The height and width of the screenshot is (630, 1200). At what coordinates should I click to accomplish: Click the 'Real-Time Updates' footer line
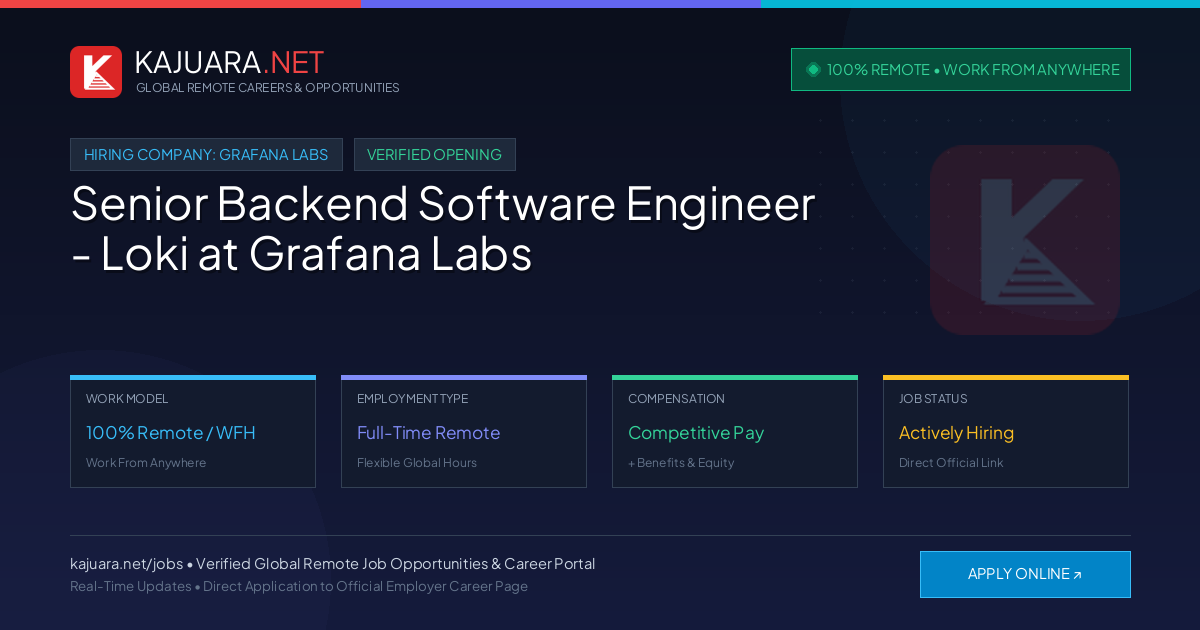tap(299, 586)
